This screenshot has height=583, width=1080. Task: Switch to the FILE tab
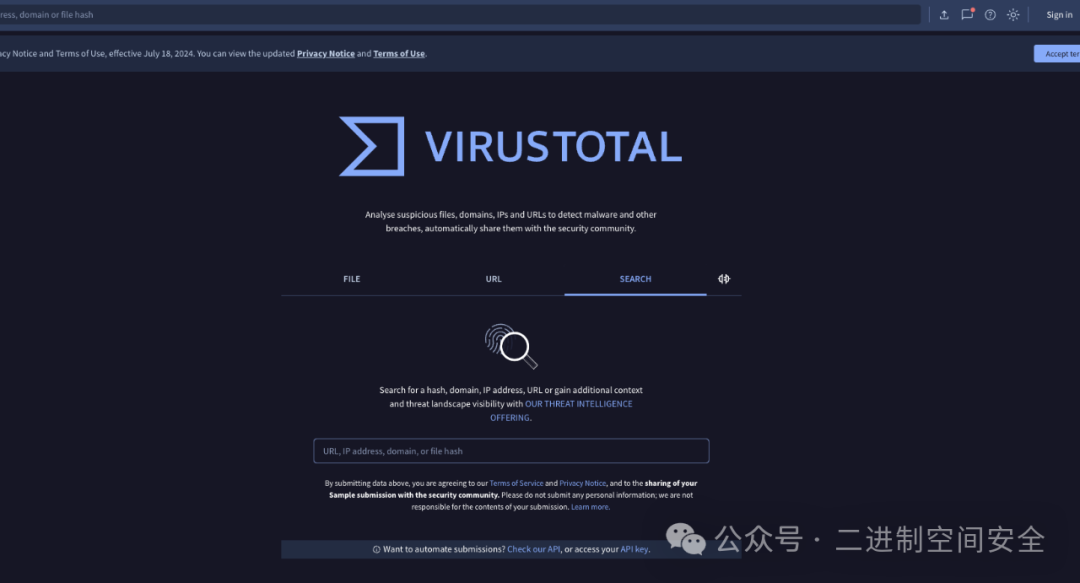[x=351, y=279]
